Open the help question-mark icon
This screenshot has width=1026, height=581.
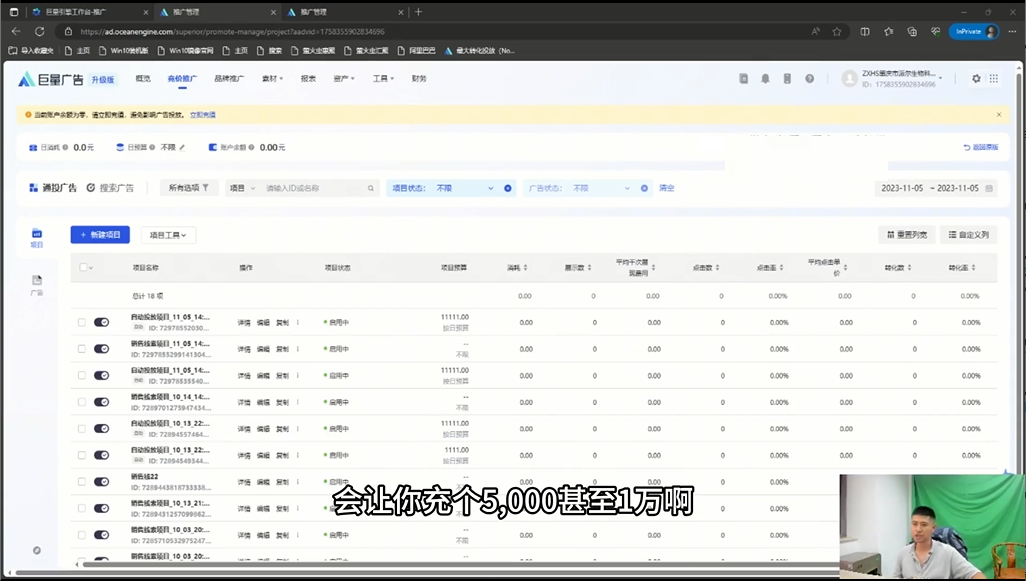809,79
